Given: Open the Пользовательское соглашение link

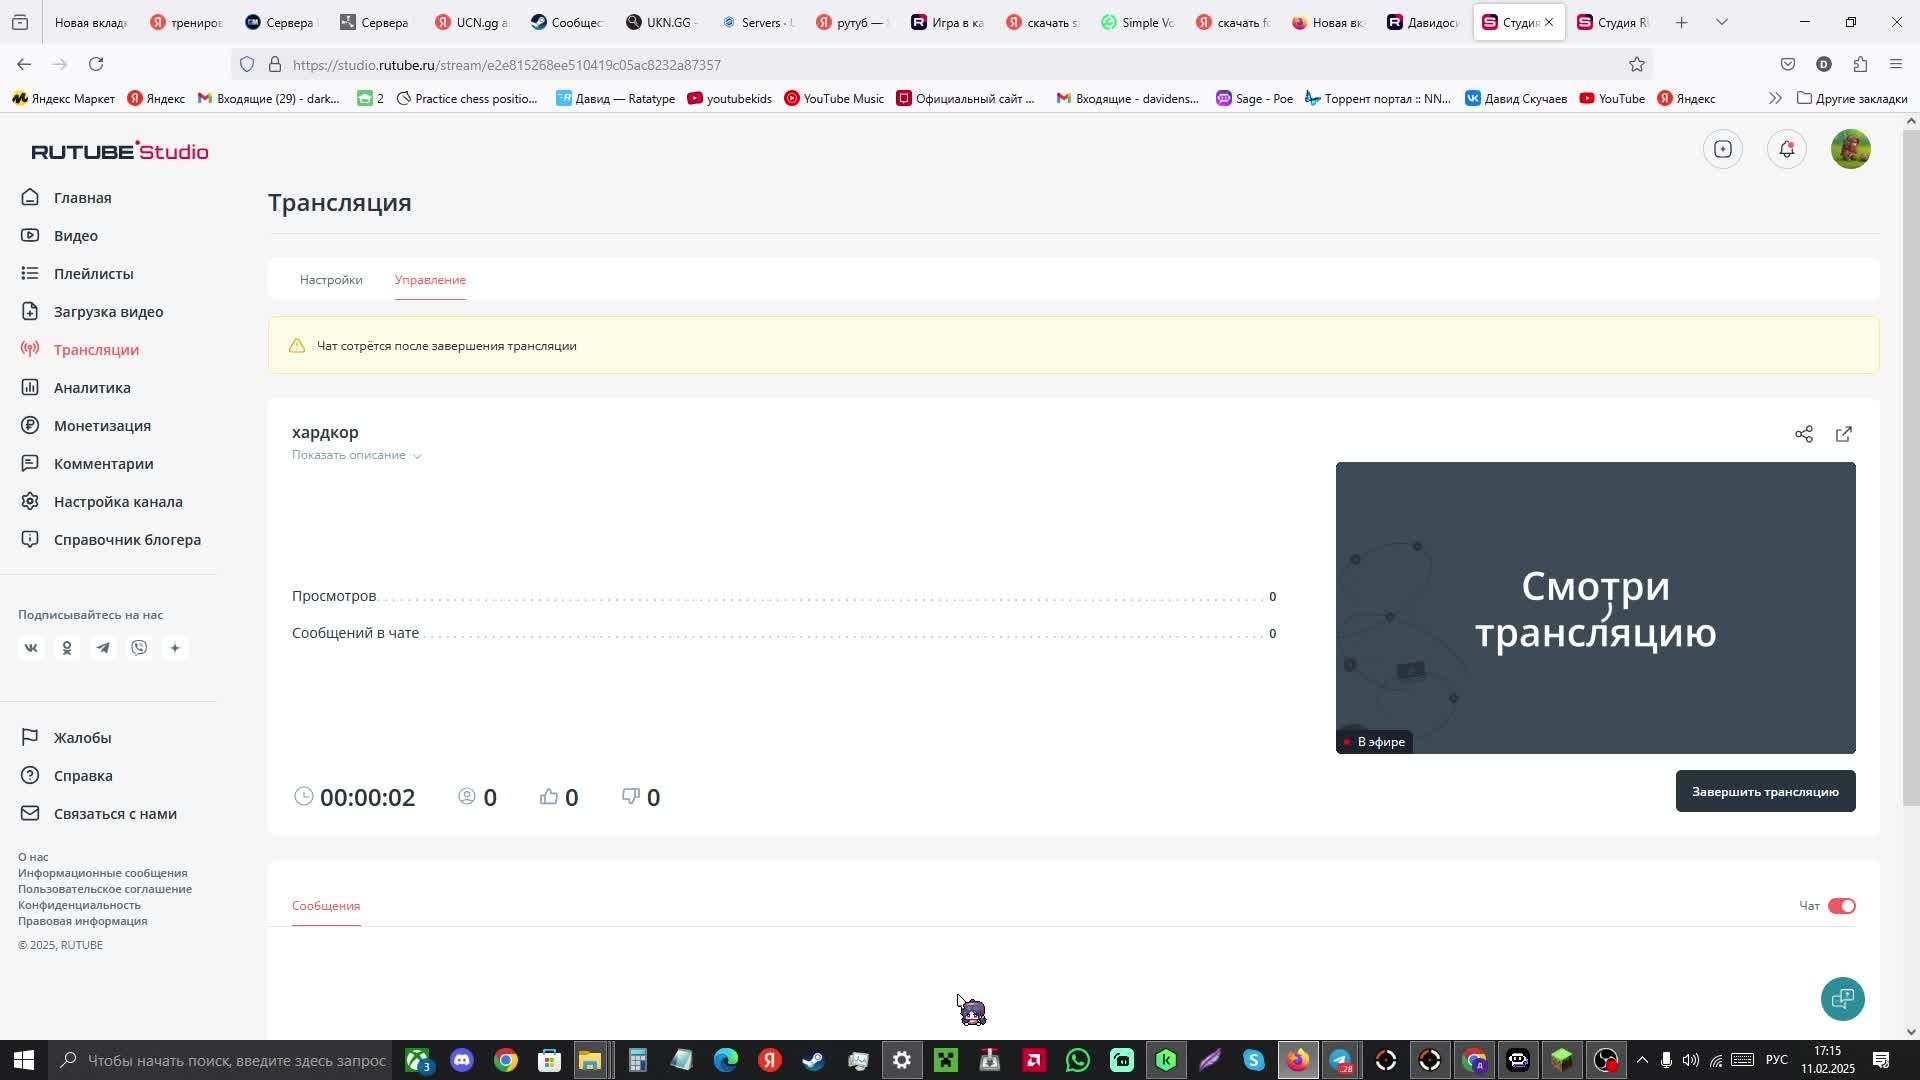Looking at the screenshot, I should point(105,889).
